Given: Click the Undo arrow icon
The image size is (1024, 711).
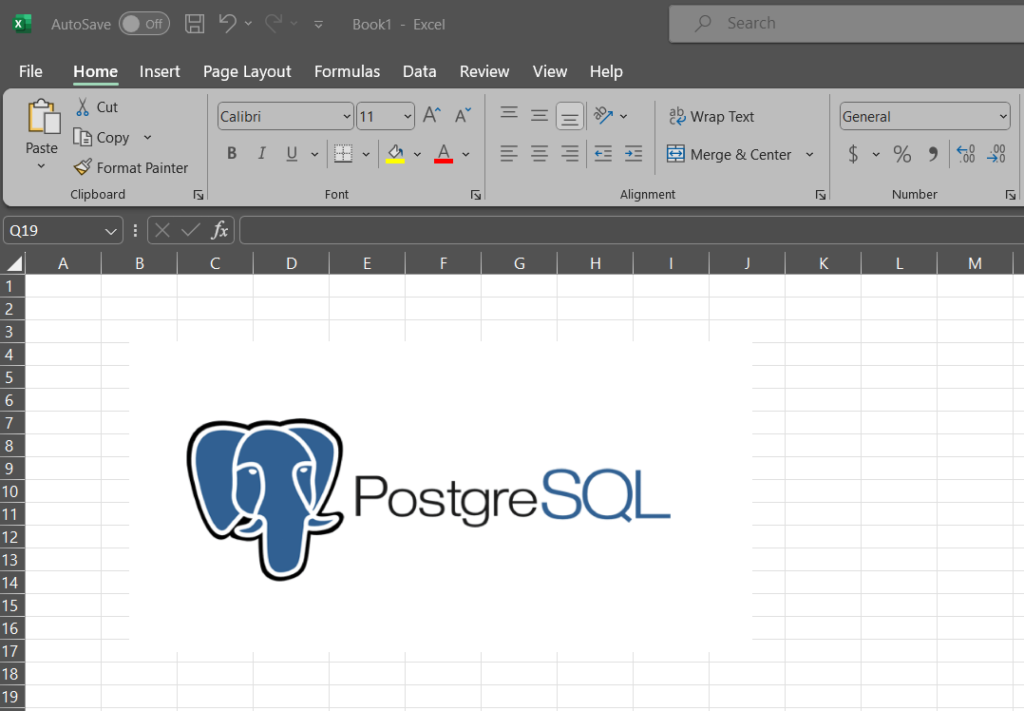Looking at the screenshot, I should (227, 24).
